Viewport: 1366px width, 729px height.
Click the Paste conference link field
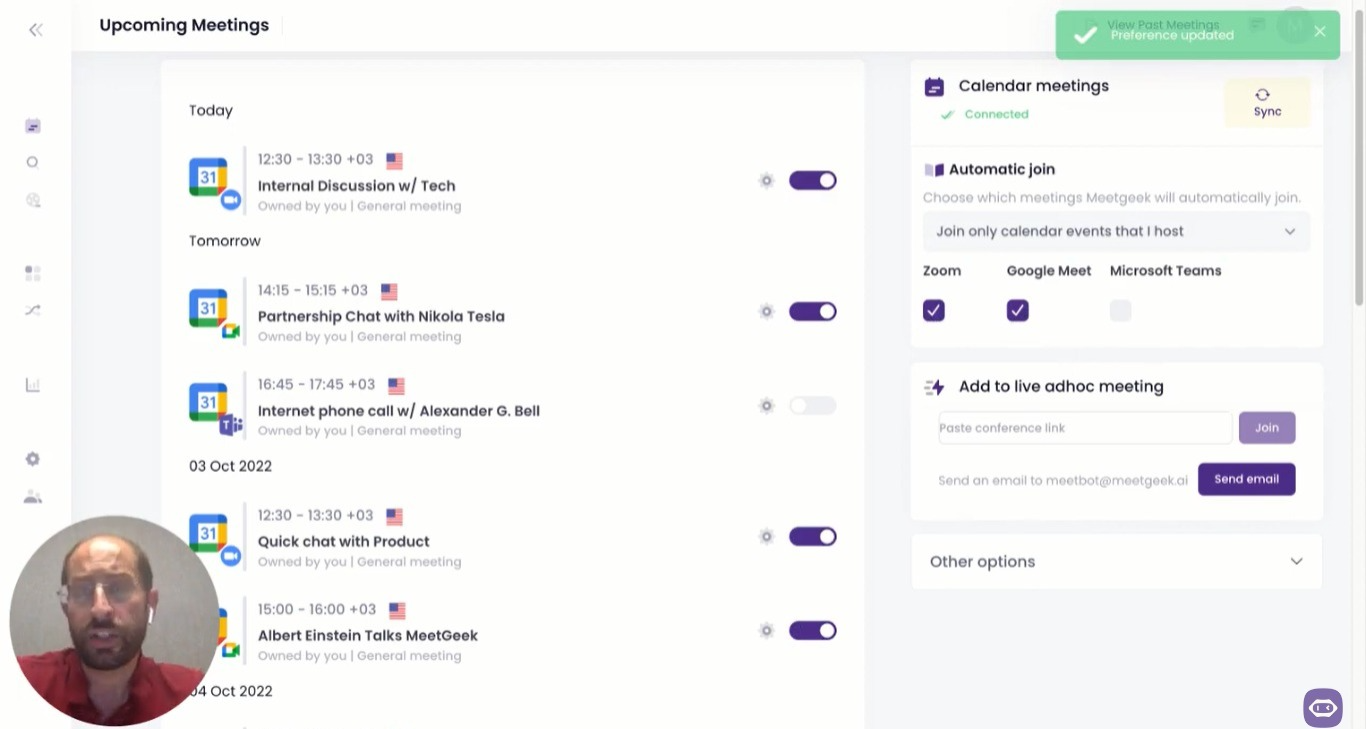(x=1085, y=428)
